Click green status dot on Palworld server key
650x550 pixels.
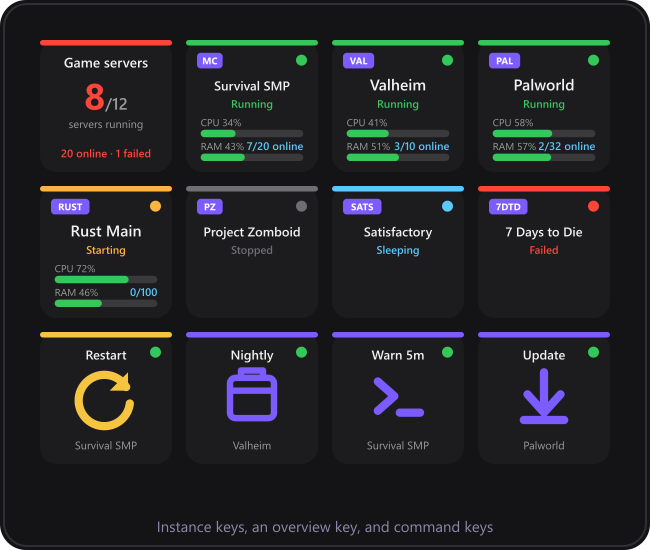pos(593,61)
